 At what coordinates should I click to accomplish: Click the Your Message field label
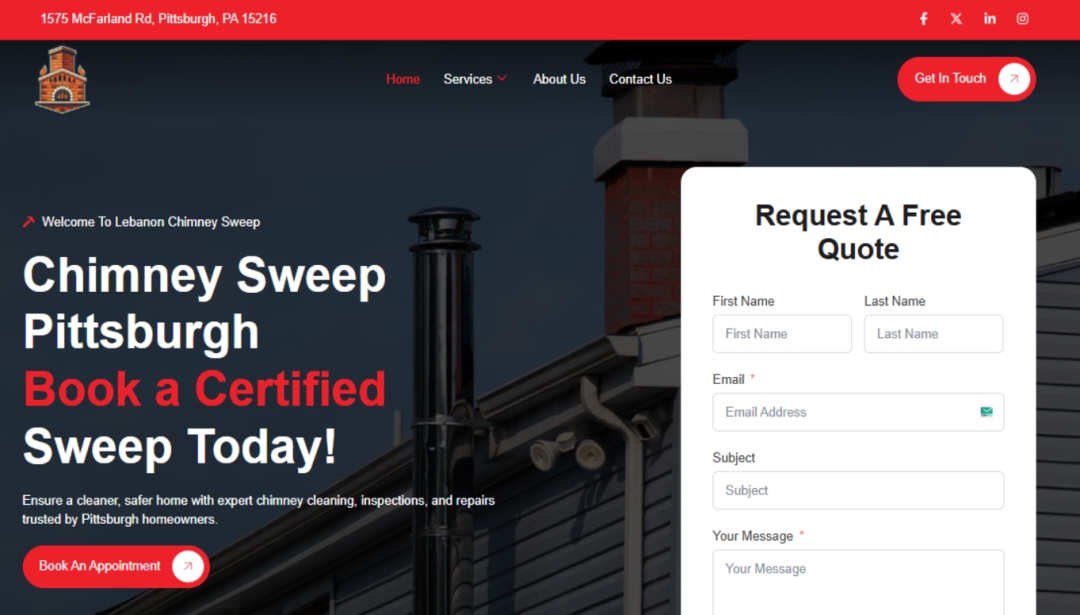click(753, 536)
